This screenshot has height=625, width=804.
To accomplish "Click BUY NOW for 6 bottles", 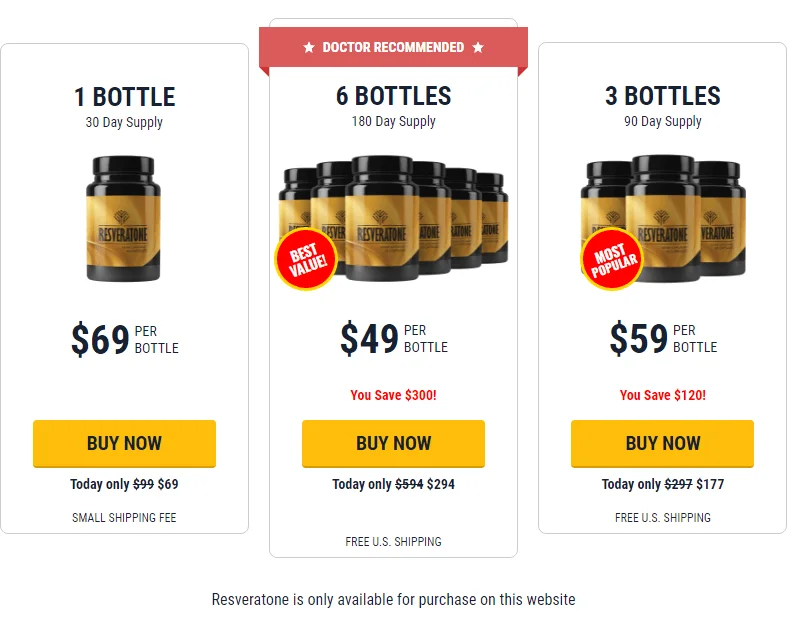I will click(x=393, y=443).
